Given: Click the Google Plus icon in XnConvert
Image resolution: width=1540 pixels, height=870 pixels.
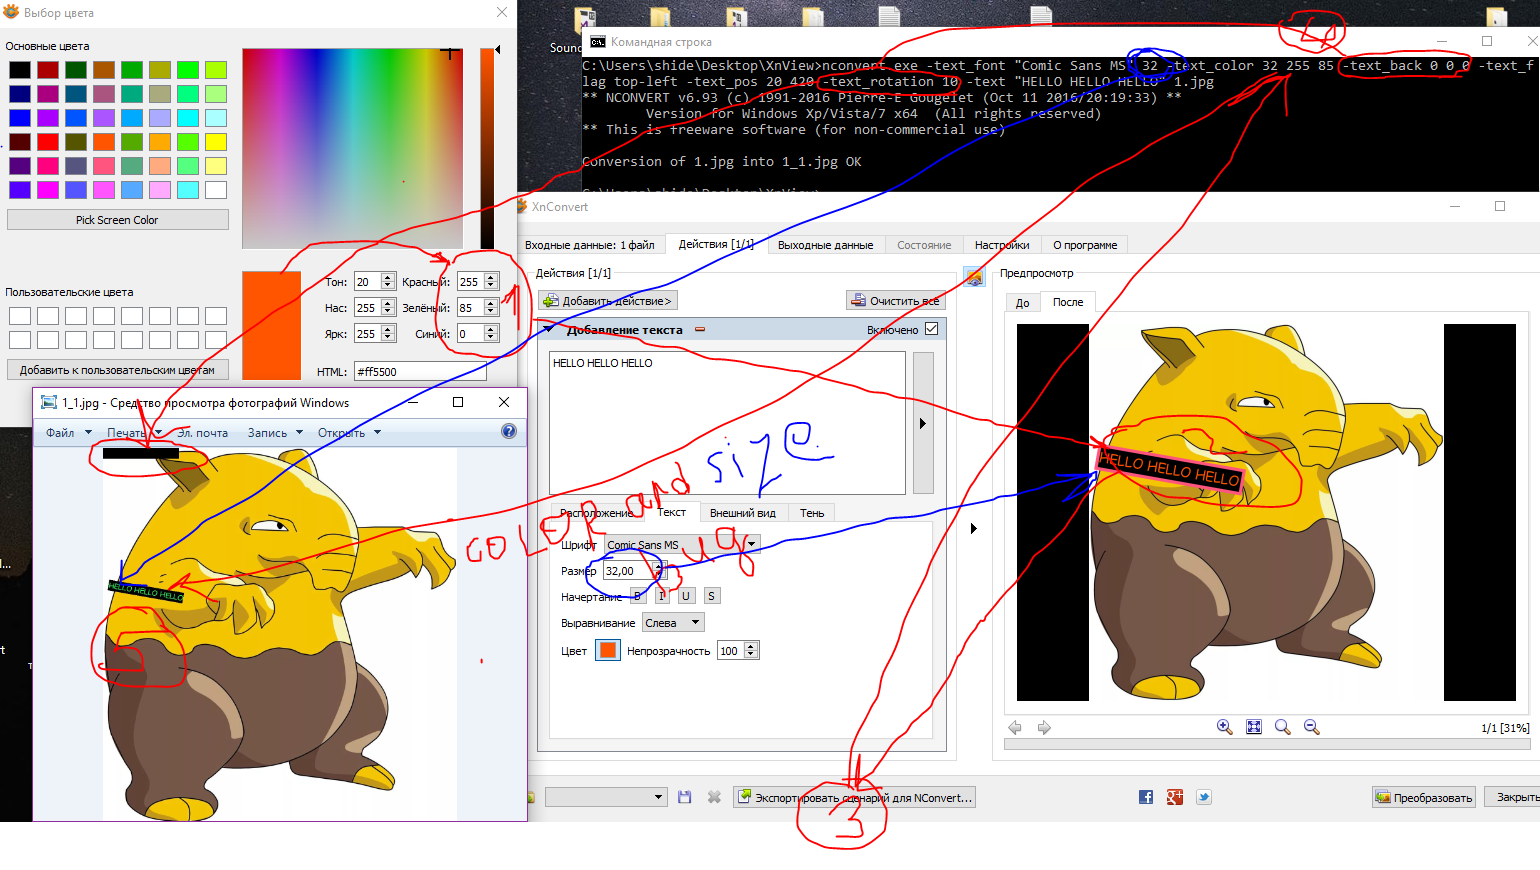Looking at the screenshot, I should coord(1175,797).
